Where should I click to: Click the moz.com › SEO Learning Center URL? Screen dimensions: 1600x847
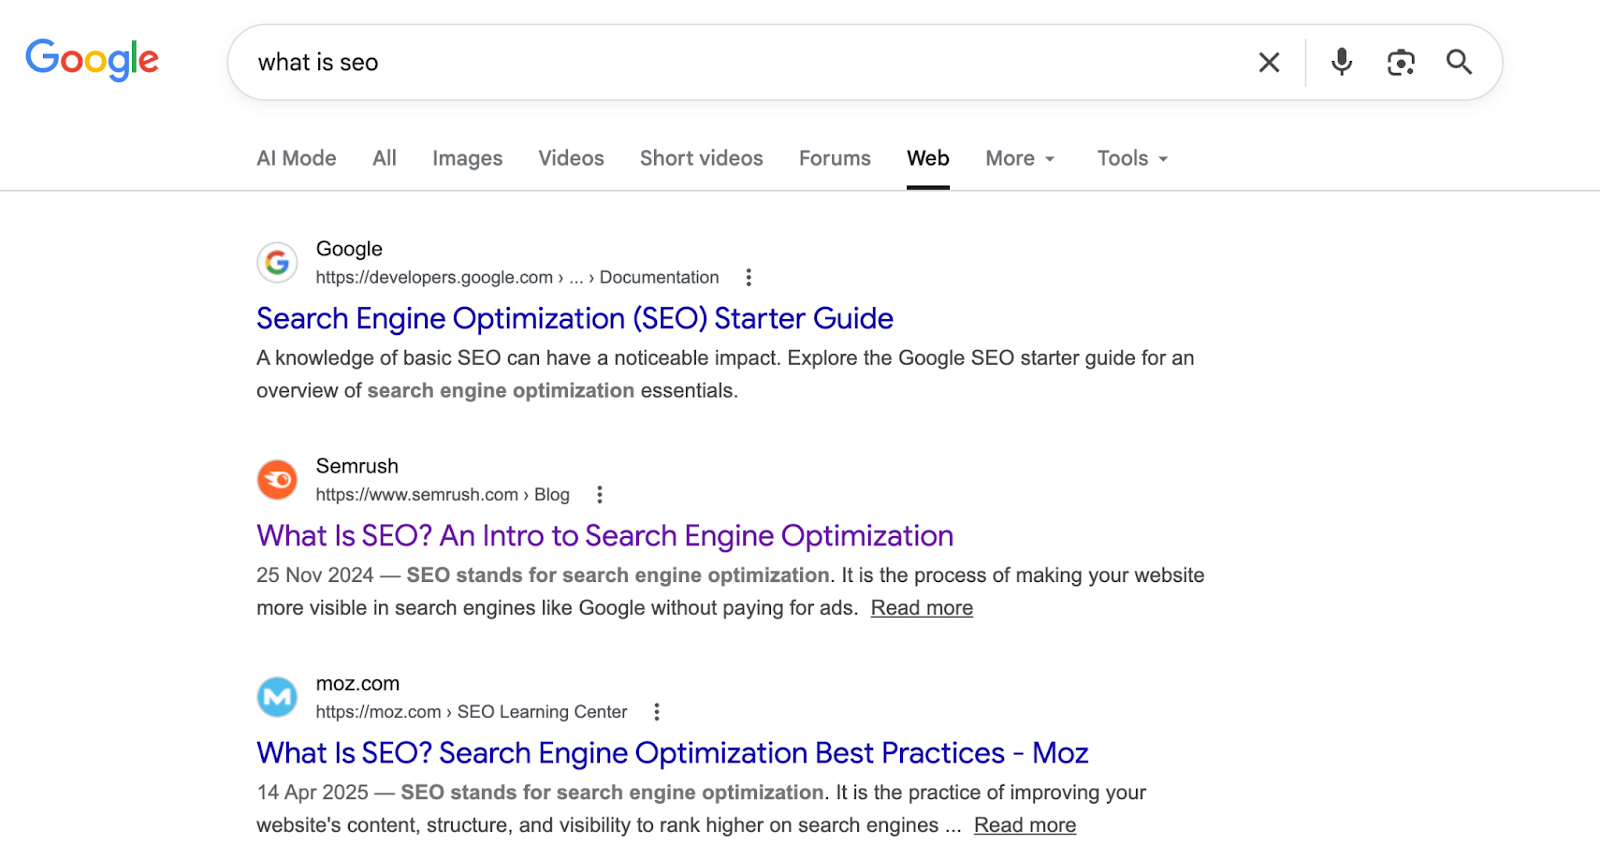[471, 712]
